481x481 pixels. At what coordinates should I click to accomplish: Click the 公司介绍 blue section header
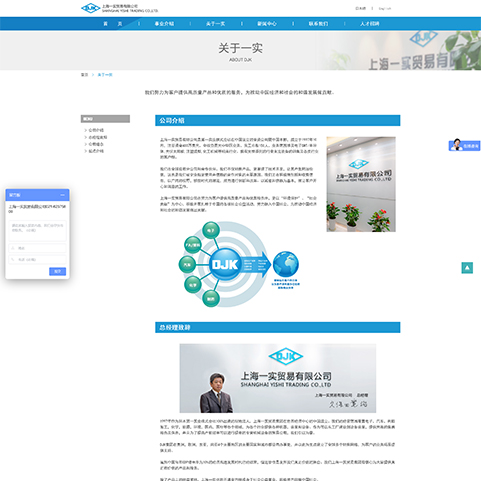(x=278, y=120)
